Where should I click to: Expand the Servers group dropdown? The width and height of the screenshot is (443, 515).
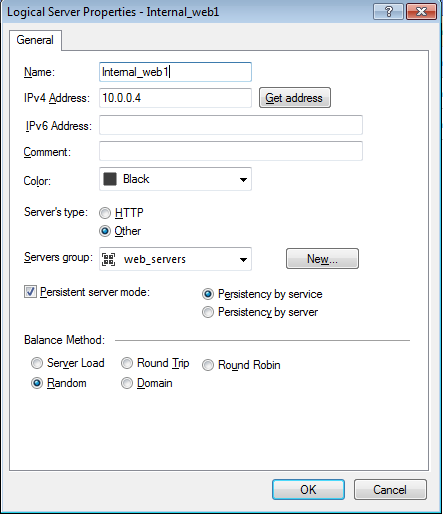pos(243,260)
